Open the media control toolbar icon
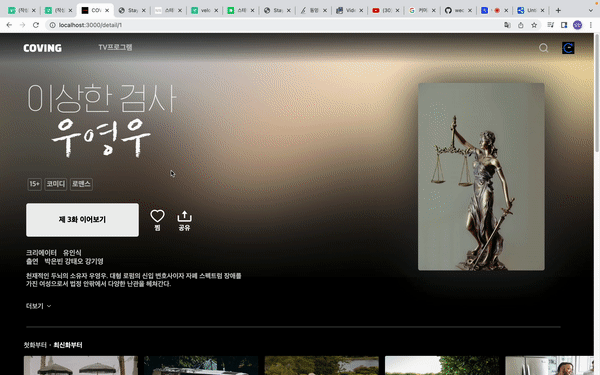Viewport: 600px width, 375px height. (x=551, y=25)
